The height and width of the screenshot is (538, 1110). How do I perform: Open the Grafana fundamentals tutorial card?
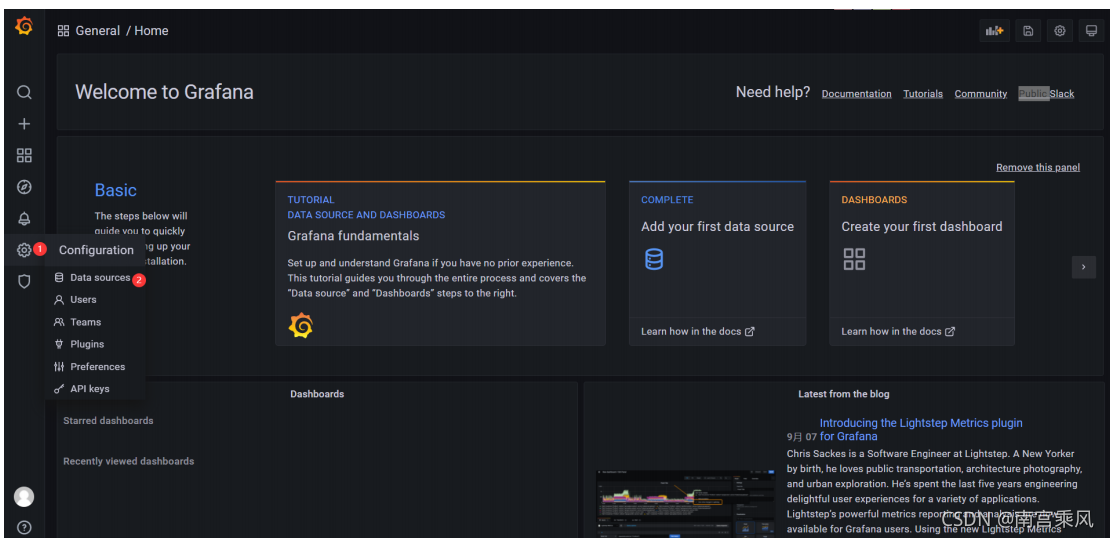[440, 263]
